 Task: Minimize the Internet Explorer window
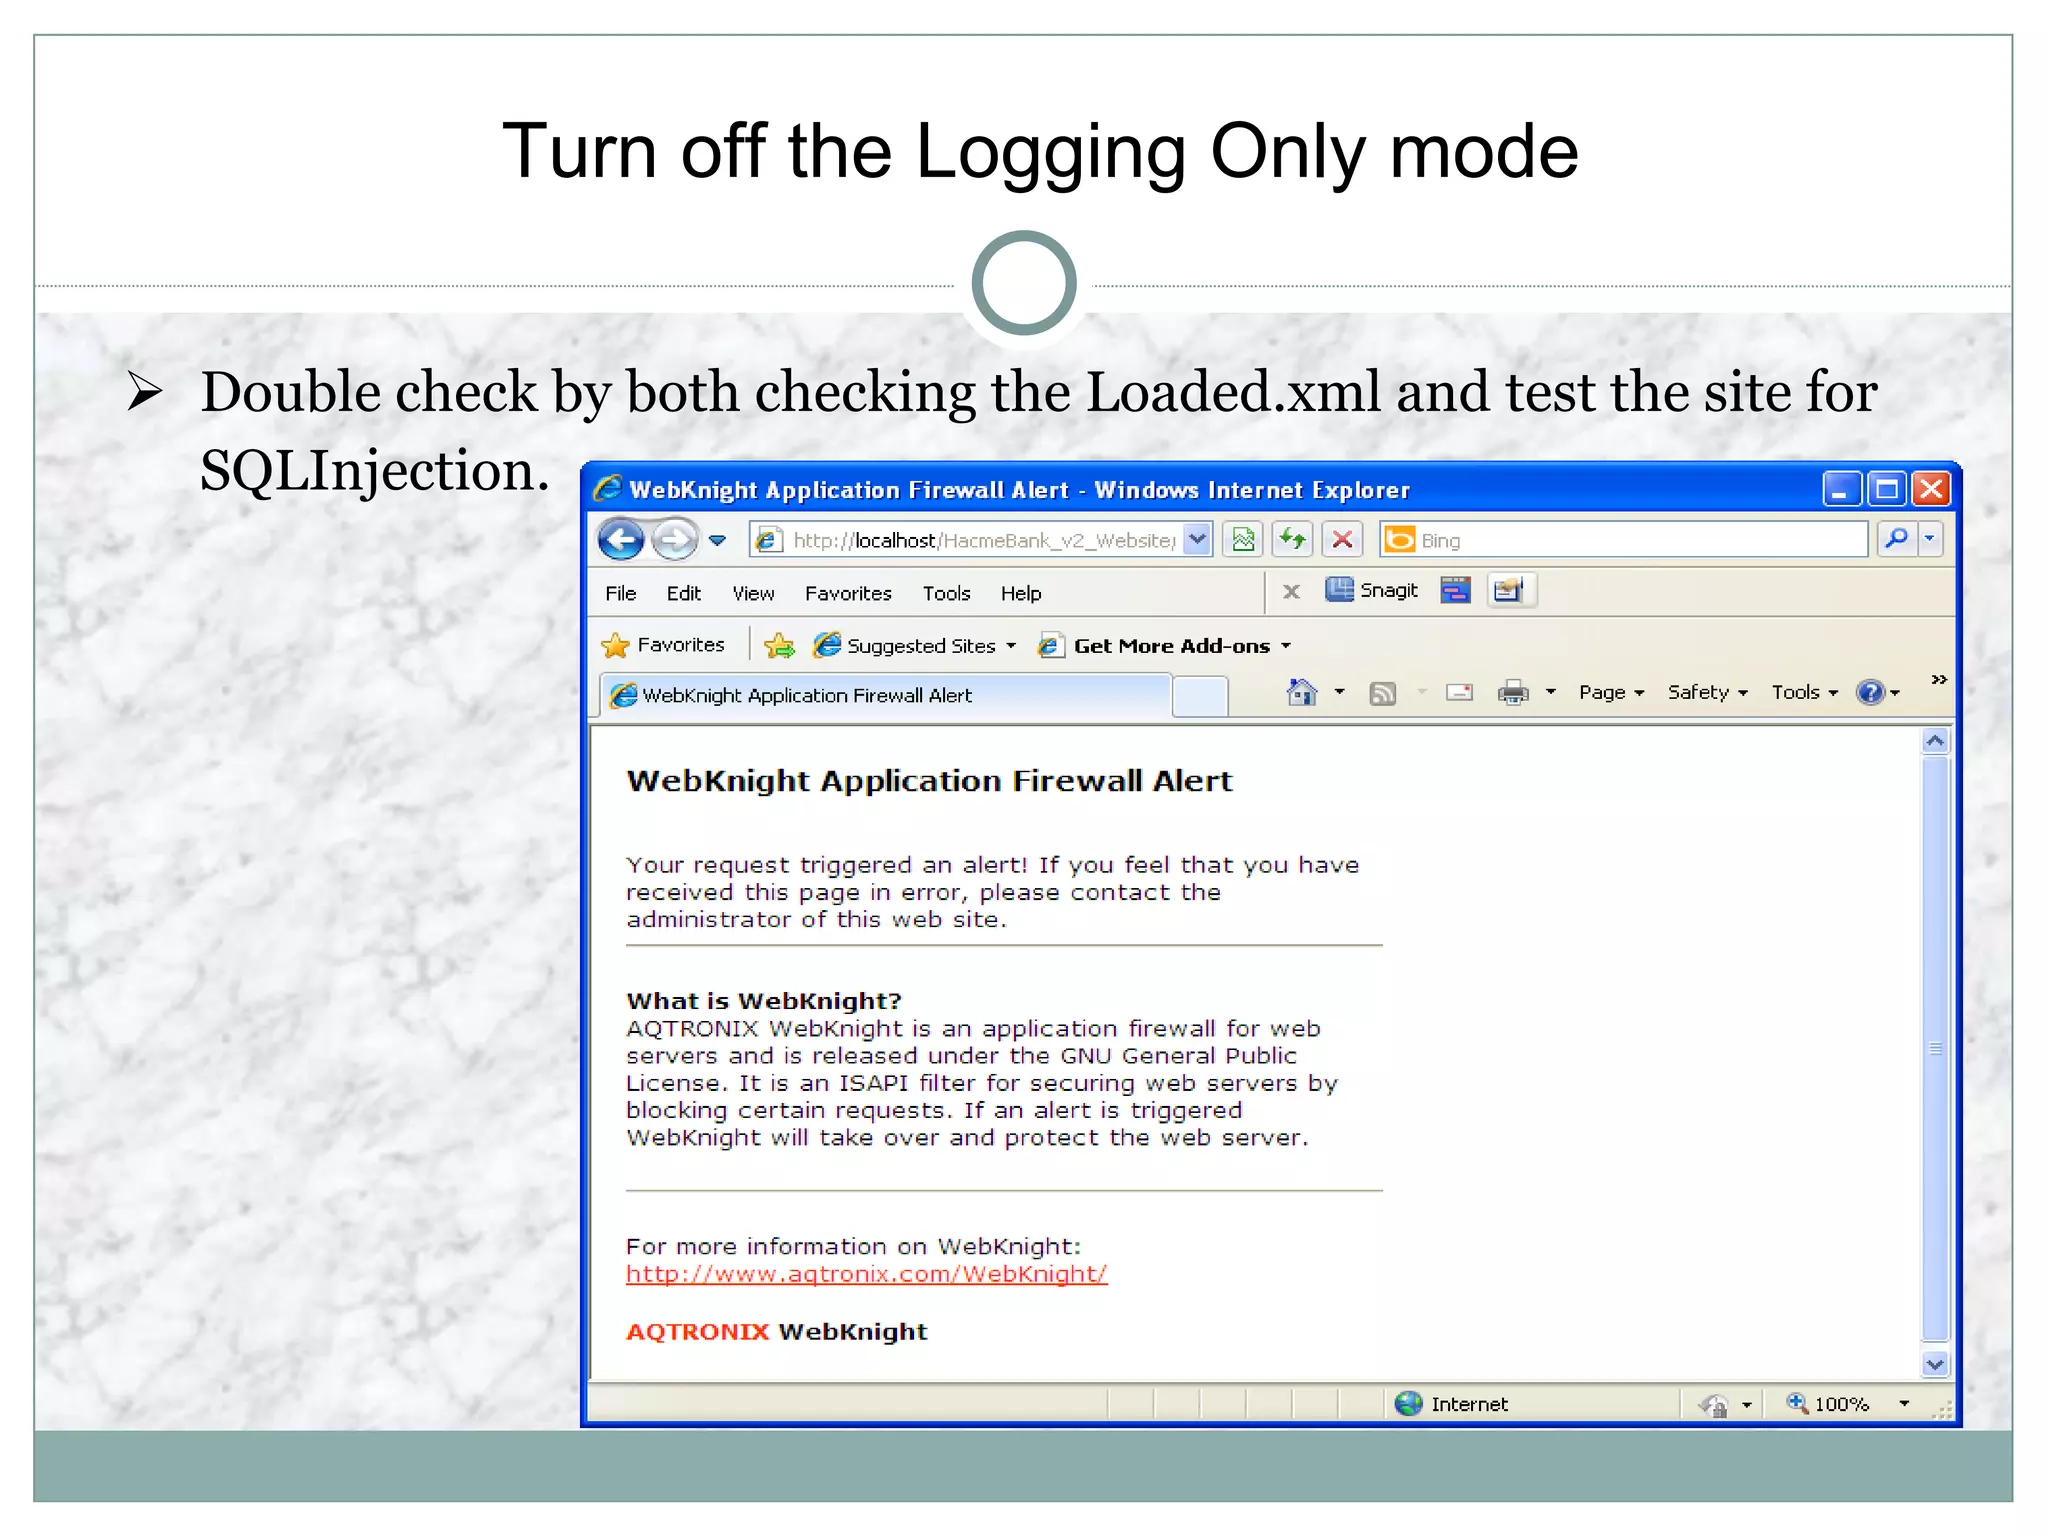1841,489
